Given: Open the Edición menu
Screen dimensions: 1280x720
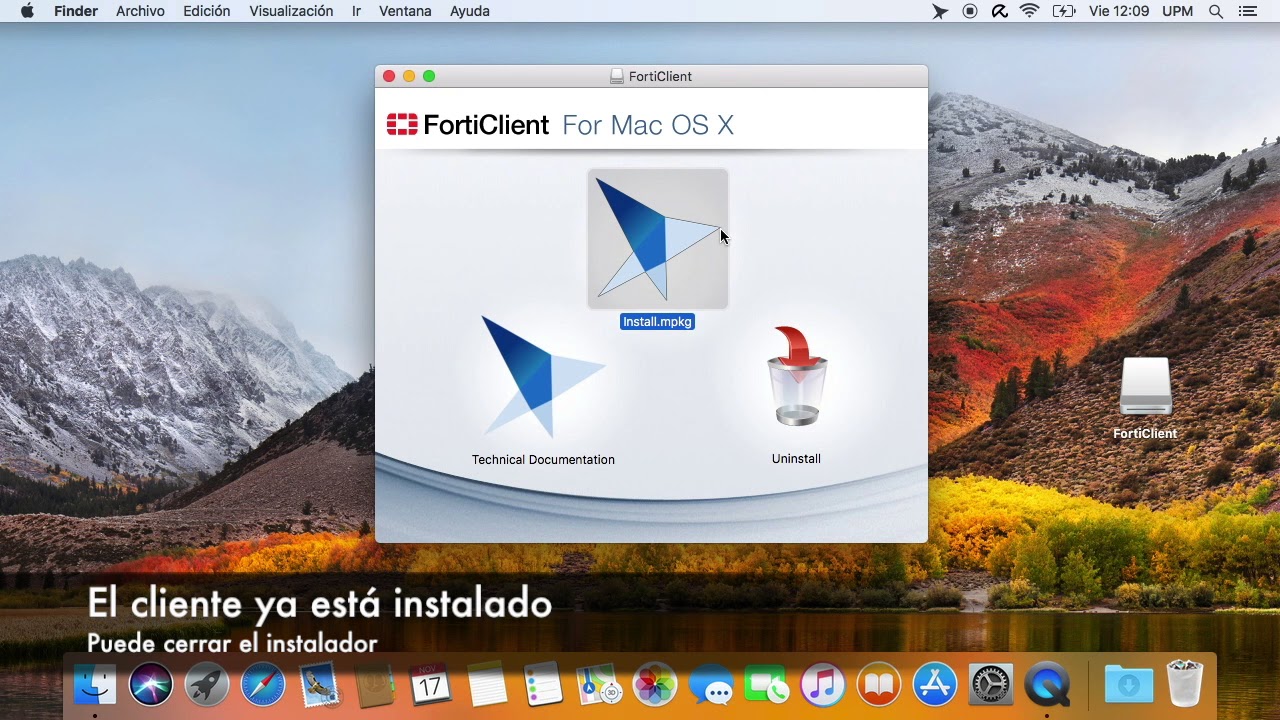Looking at the screenshot, I should pyautogui.click(x=207, y=11).
